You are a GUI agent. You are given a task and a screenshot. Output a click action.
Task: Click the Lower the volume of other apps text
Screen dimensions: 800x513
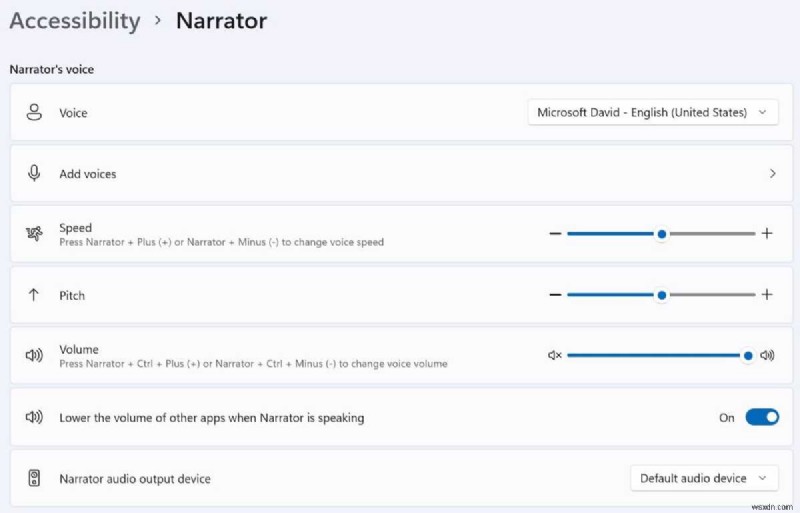pos(212,418)
